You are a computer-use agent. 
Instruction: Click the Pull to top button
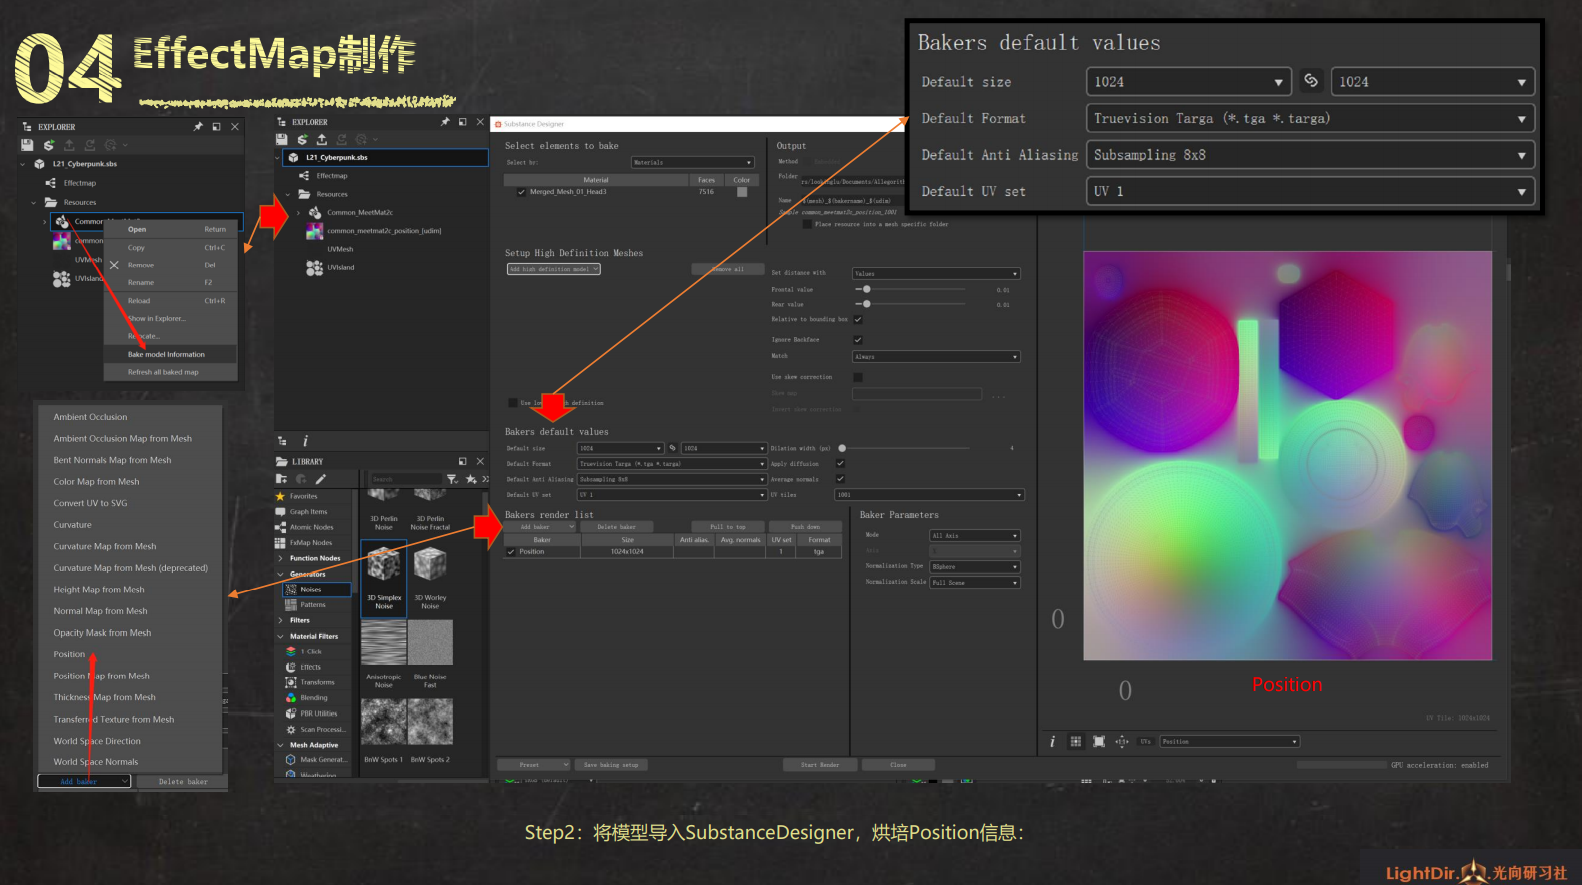tap(728, 527)
